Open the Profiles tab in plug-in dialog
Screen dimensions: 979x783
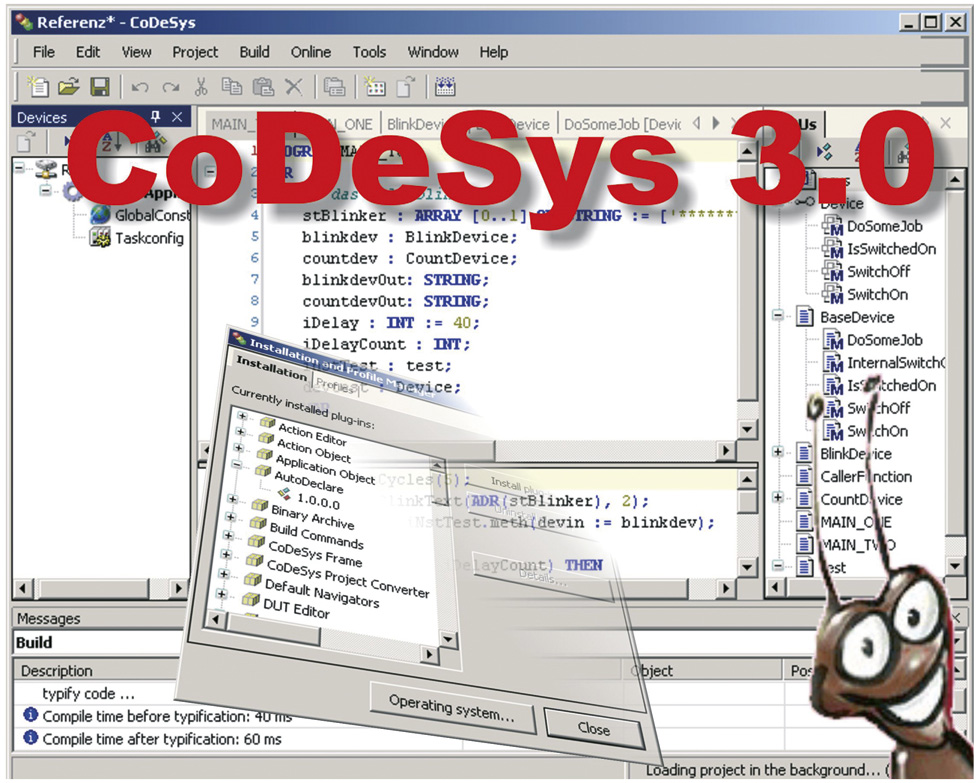tap(336, 385)
